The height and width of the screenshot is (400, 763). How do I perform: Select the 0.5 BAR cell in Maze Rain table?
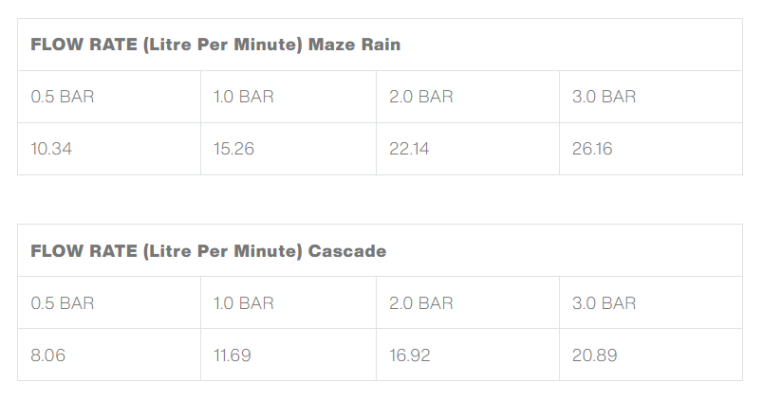click(63, 97)
